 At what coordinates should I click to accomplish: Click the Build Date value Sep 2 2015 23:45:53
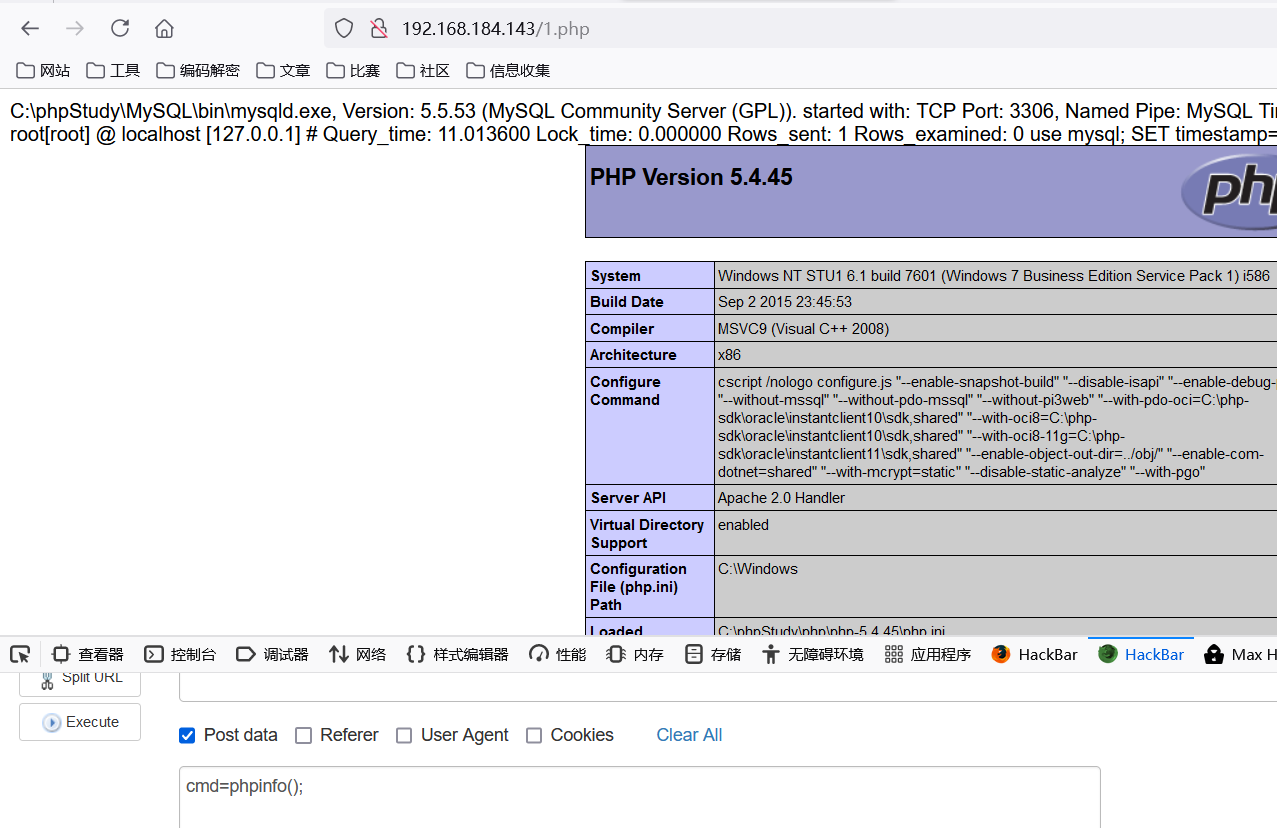click(x=785, y=302)
